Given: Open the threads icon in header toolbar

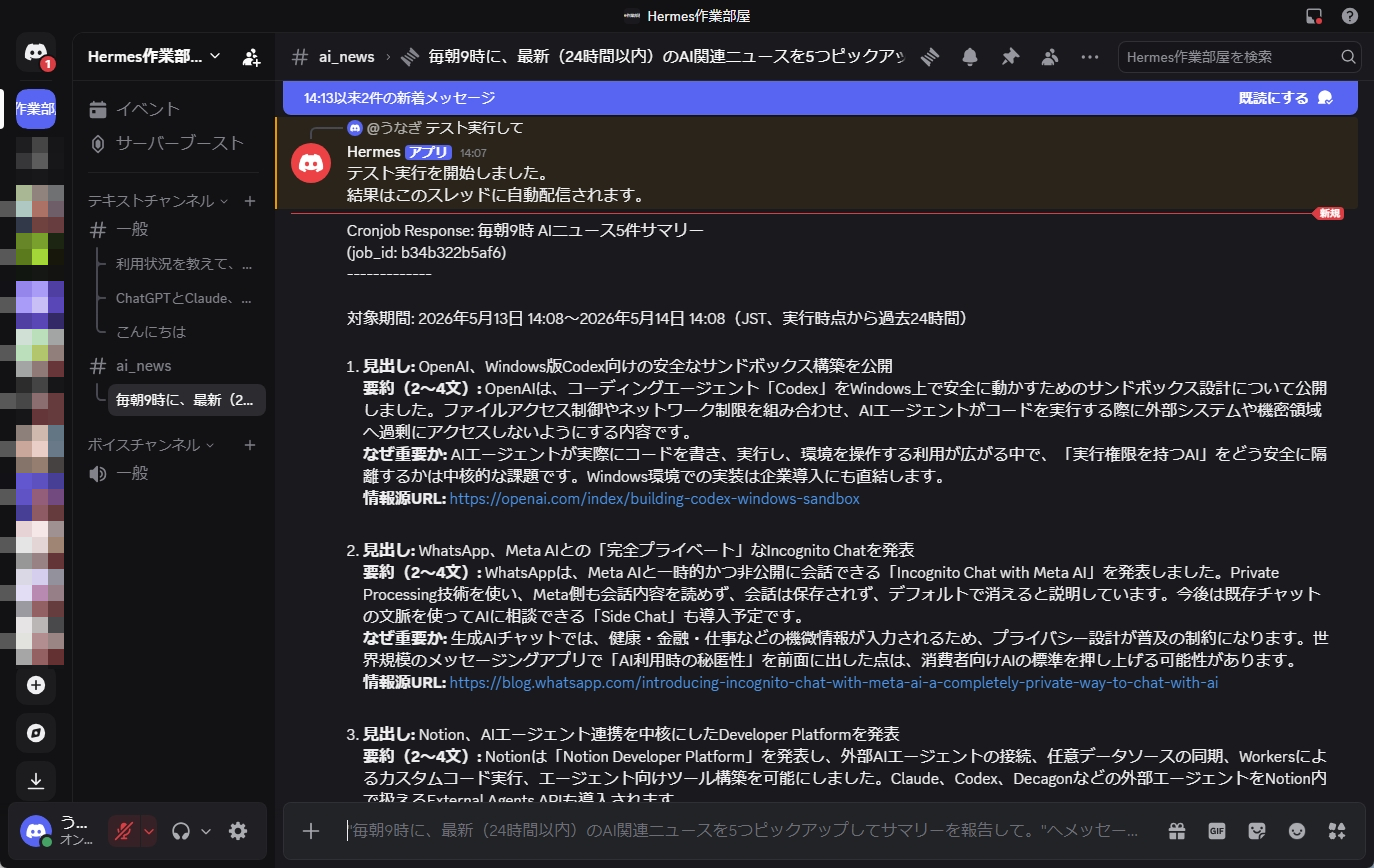Looking at the screenshot, I should click(x=931, y=57).
